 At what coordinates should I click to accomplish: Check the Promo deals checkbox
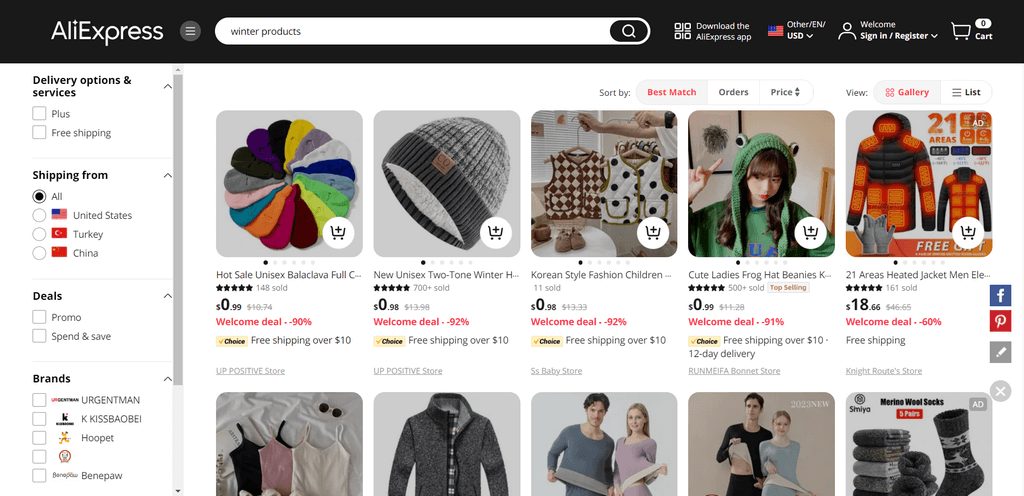39,317
